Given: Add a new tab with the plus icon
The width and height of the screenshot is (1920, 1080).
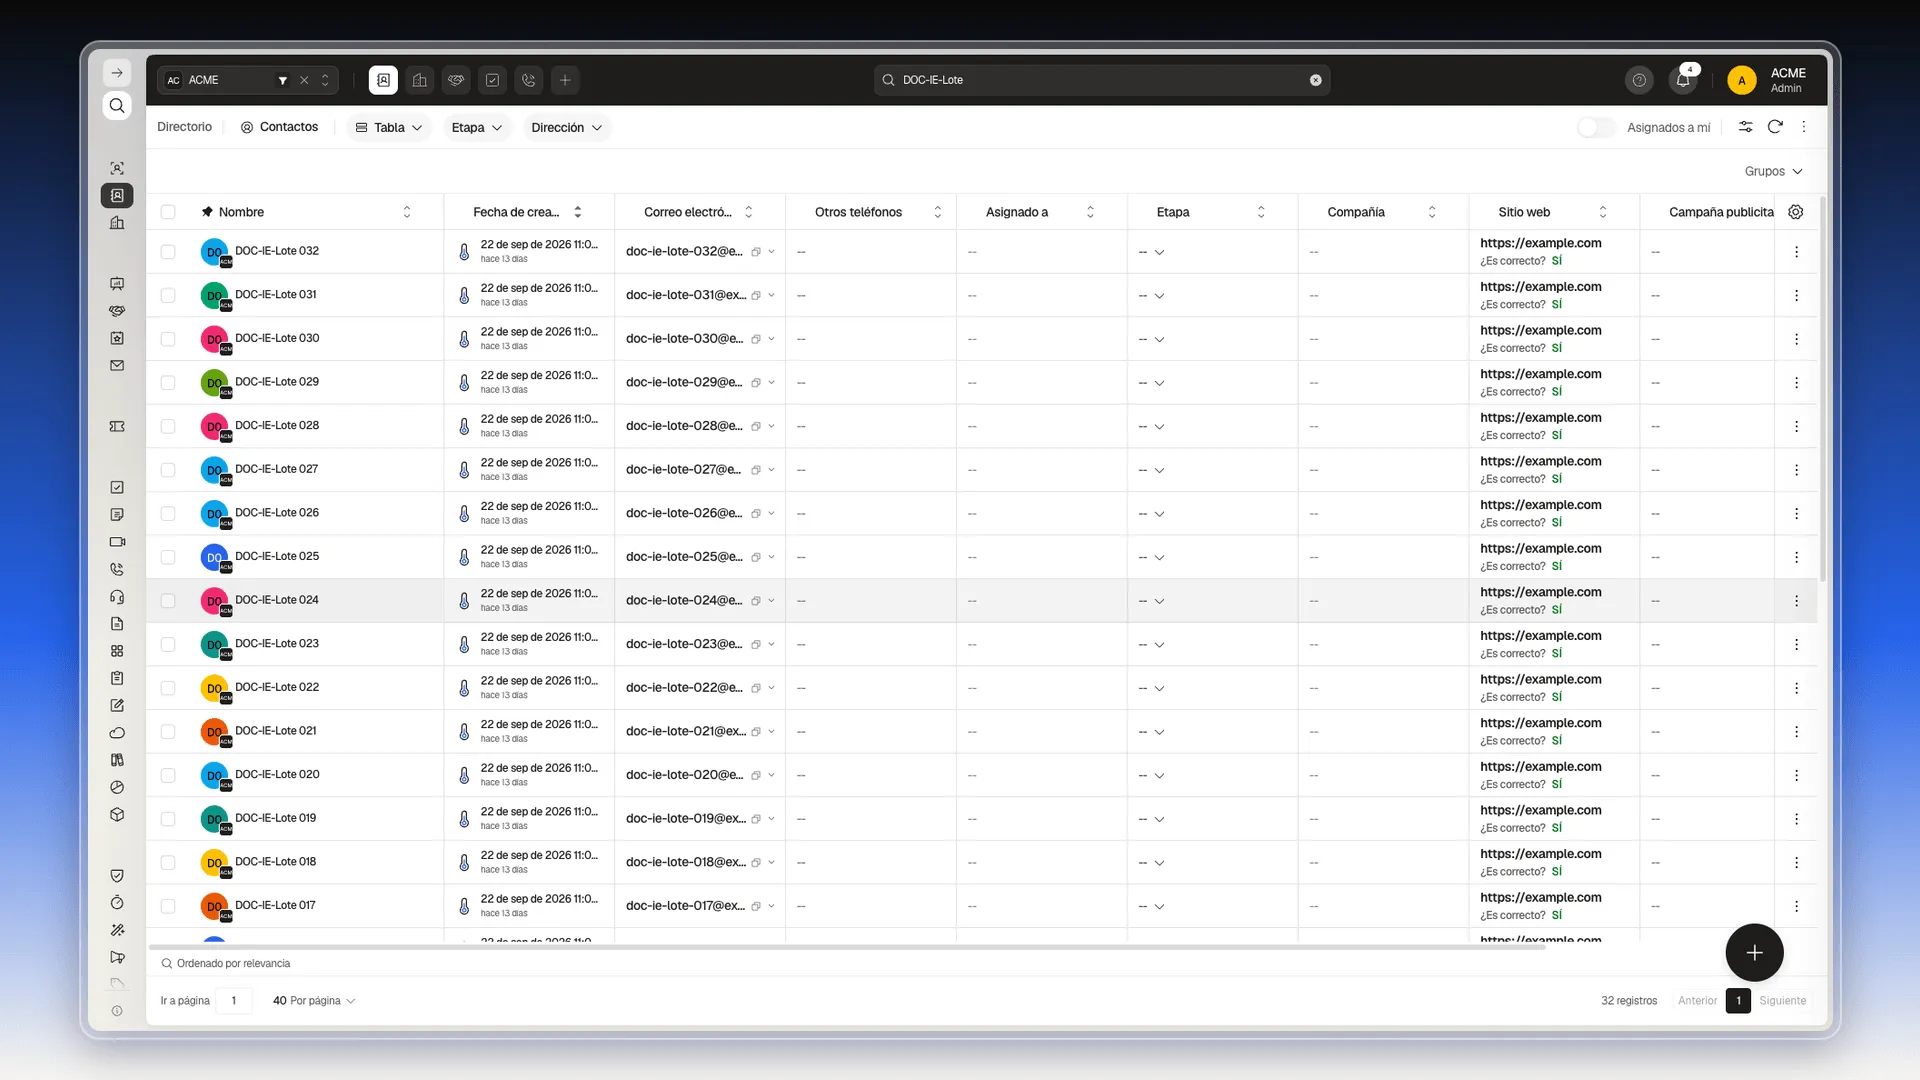Looking at the screenshot, I should 565,80.
